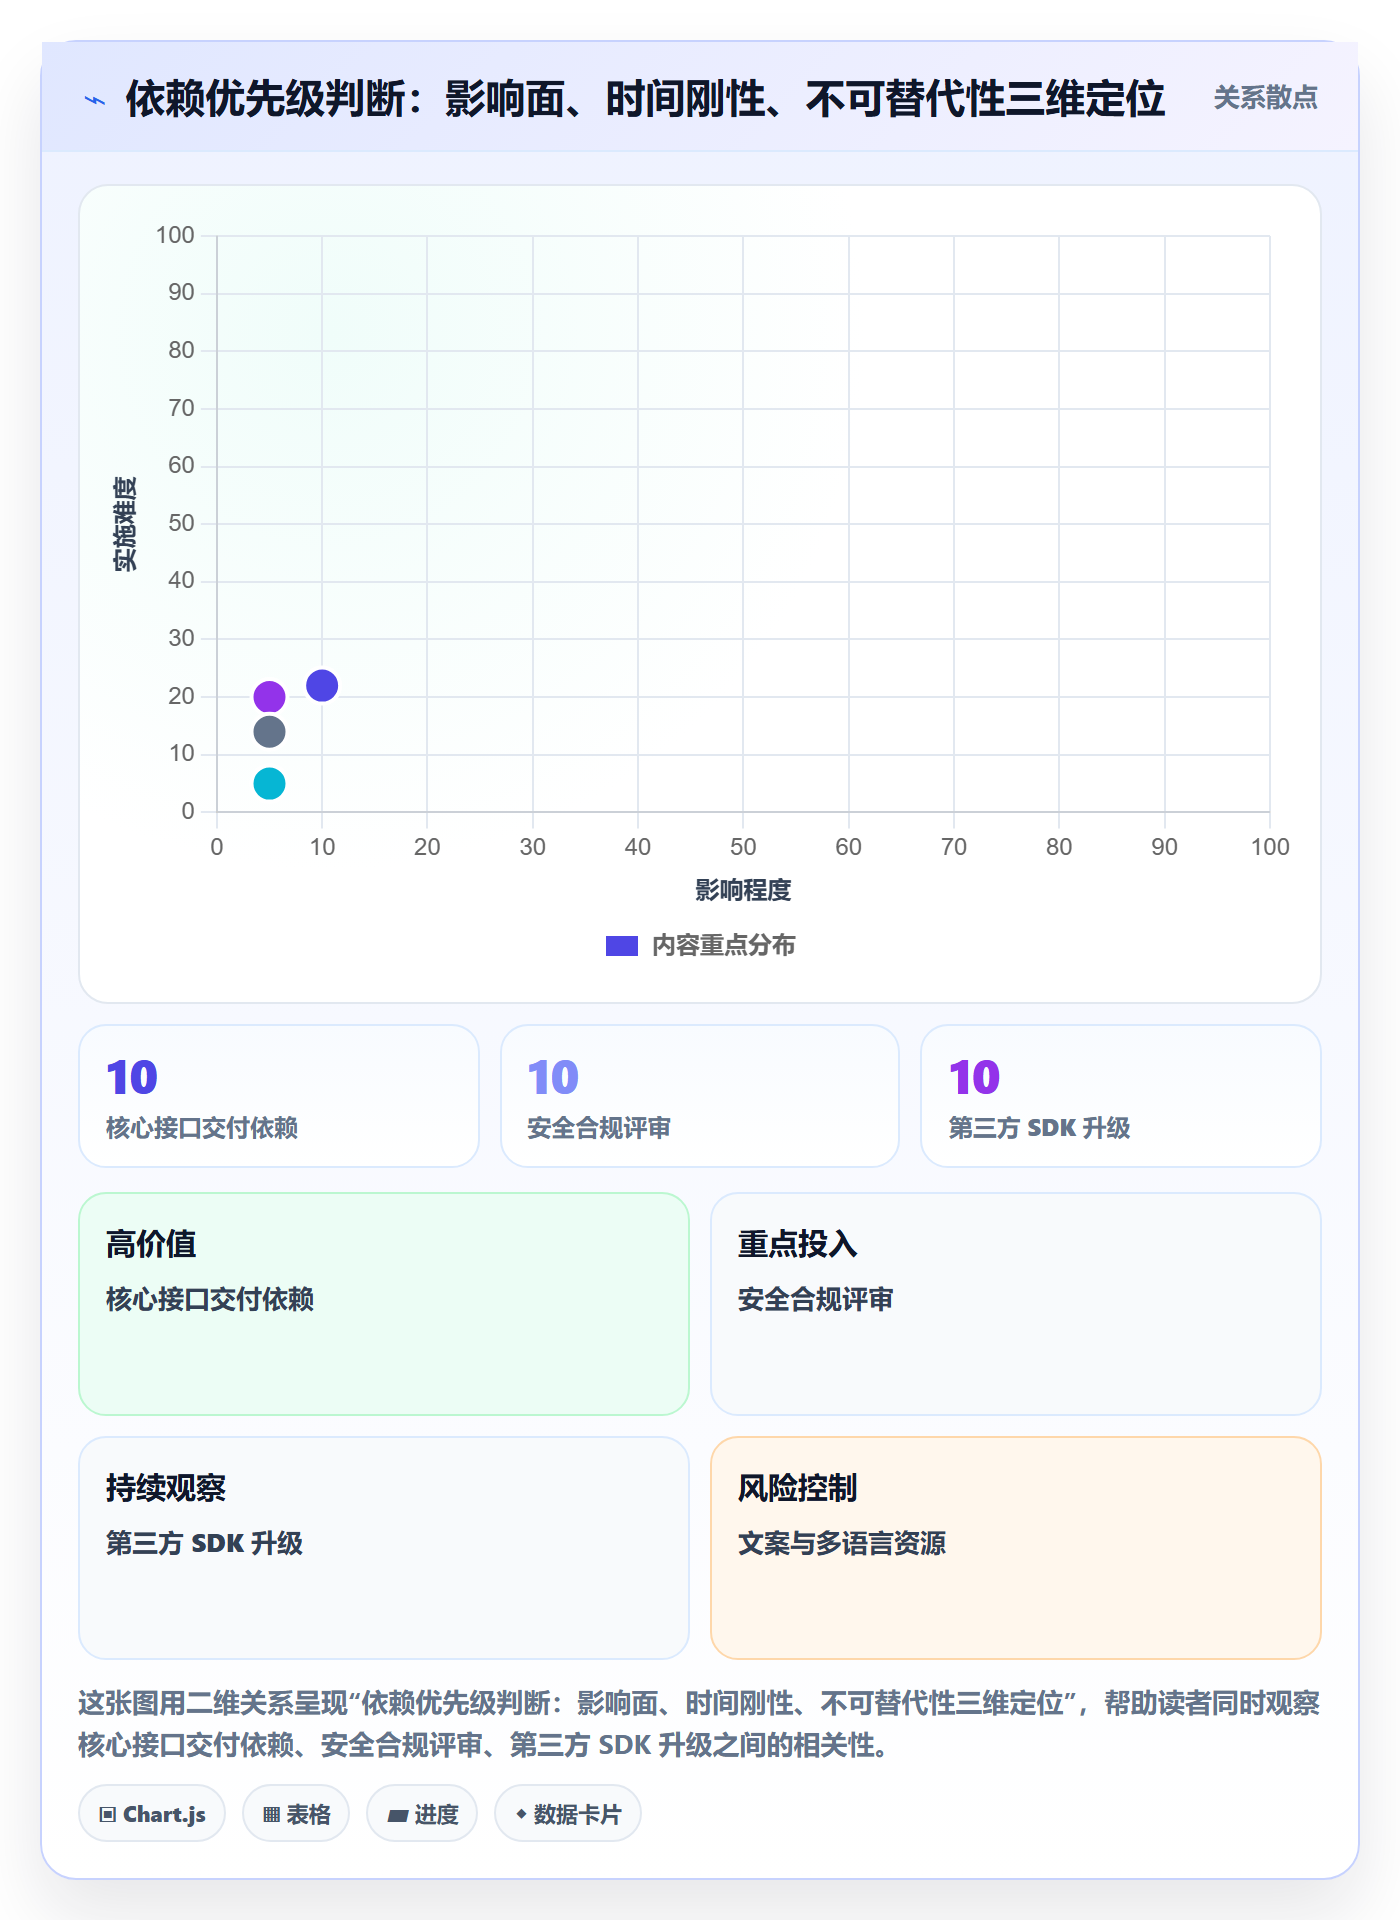Select the 重点投入 quadrant card

click(x=1016, y=1304)
